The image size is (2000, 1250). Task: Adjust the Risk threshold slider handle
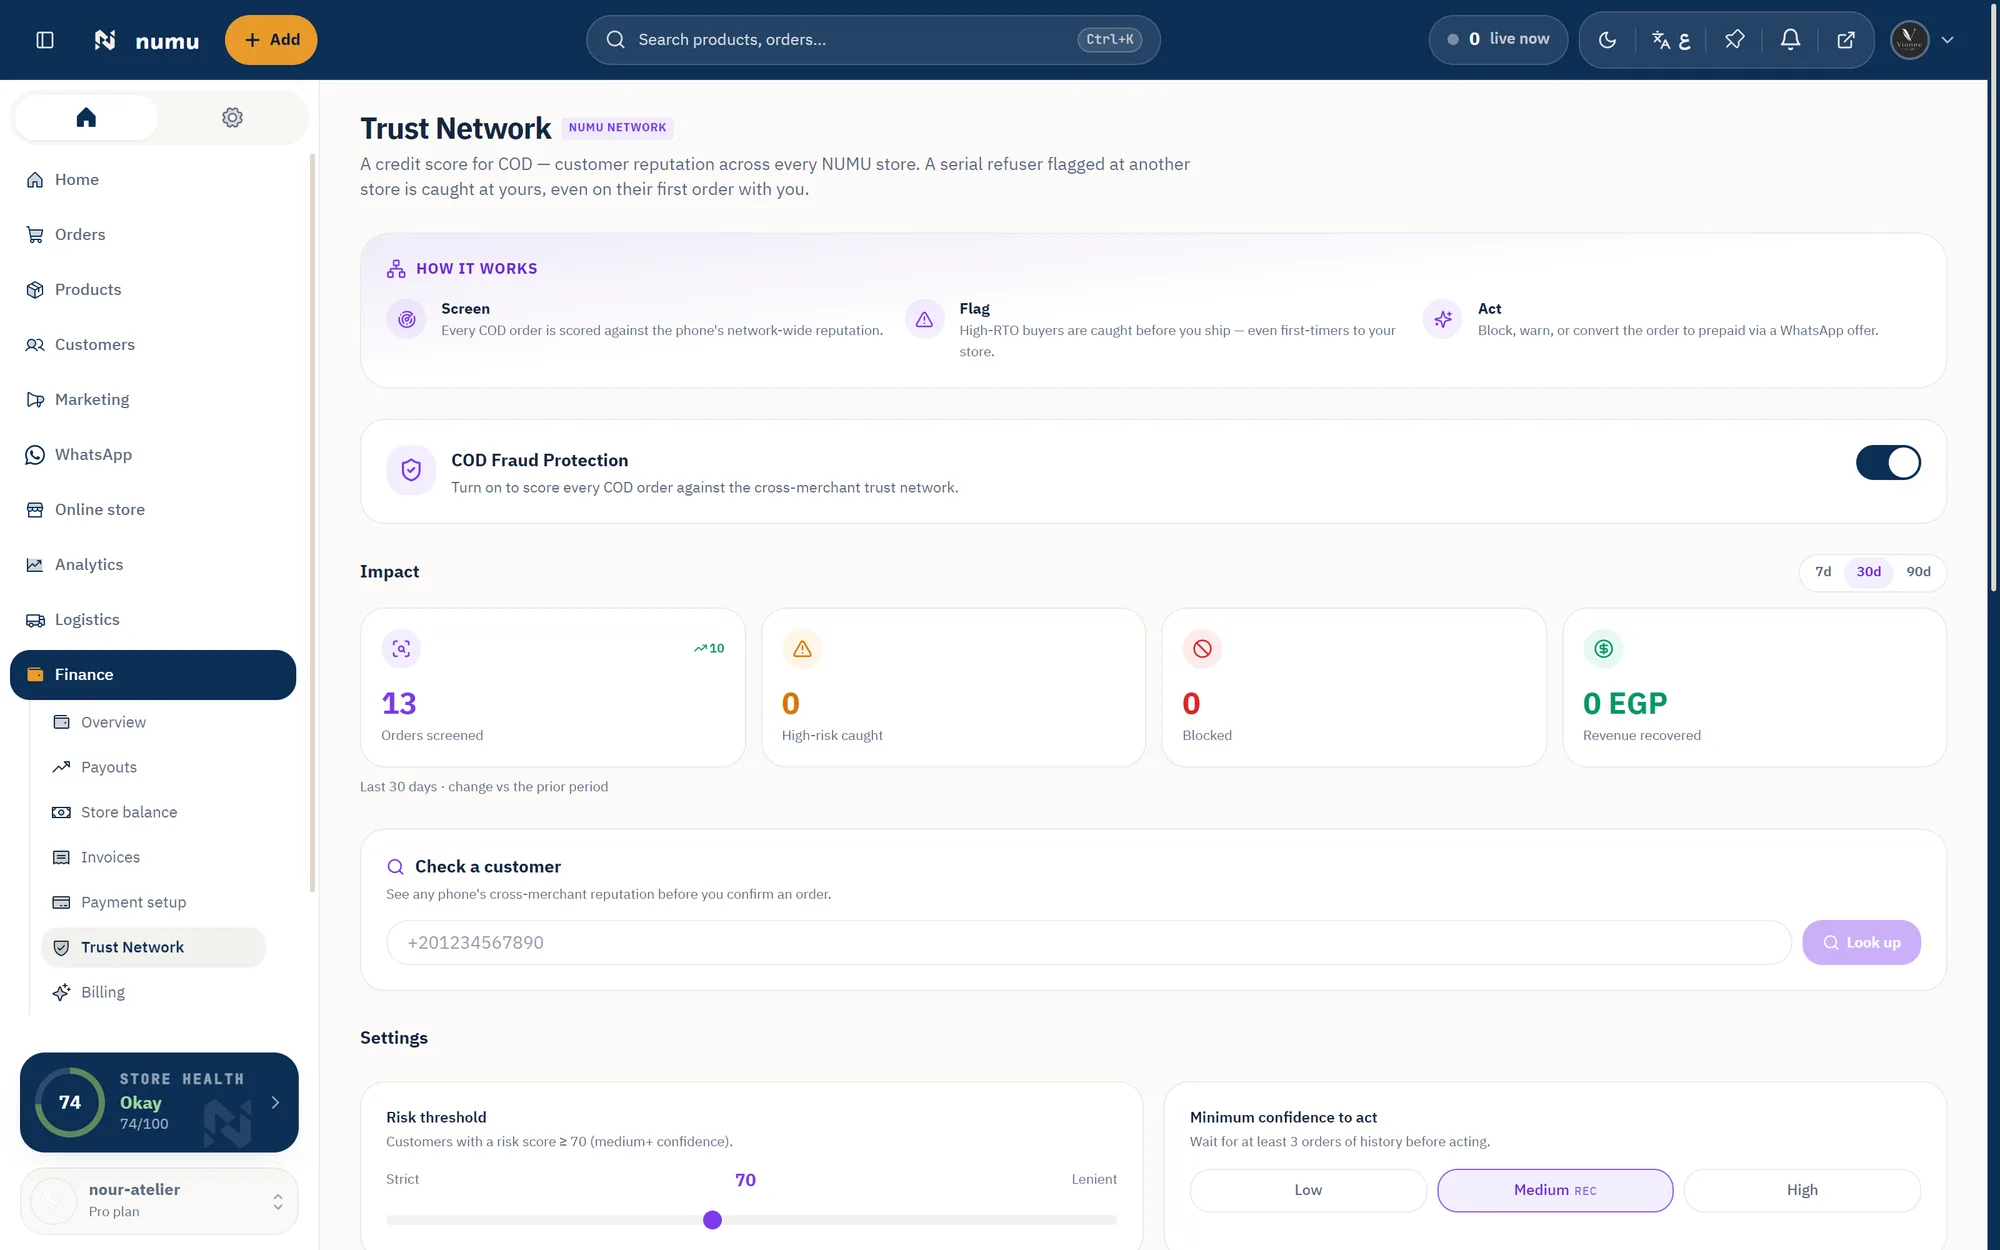pyautogui.click(x=712, y=1220)
